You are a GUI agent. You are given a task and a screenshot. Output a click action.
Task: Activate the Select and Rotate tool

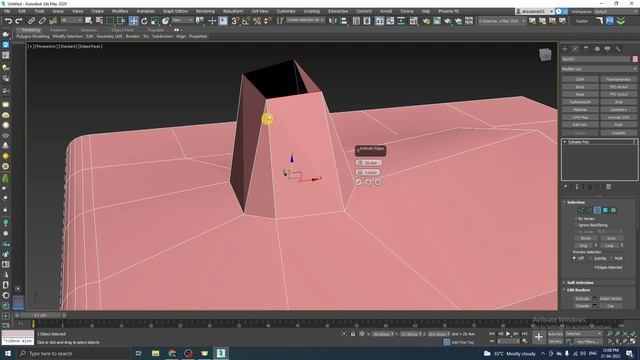pyautogui.click(x=144, y=21)
